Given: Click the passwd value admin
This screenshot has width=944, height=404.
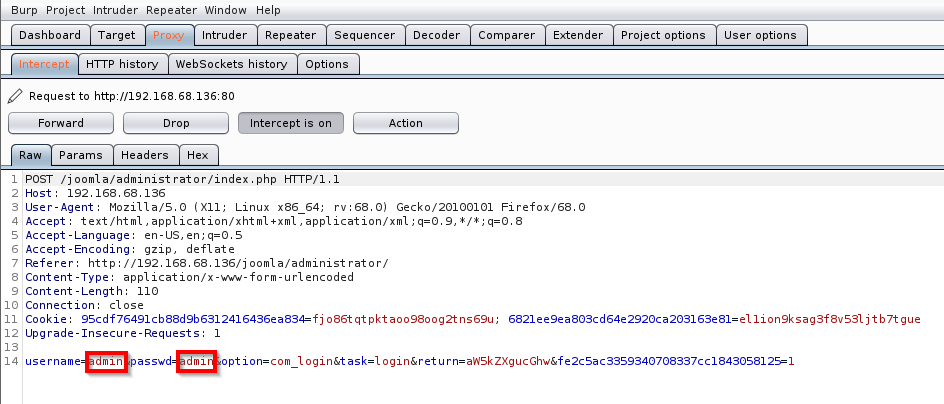Looking at the screenshot, I should (x=196, y=361).
